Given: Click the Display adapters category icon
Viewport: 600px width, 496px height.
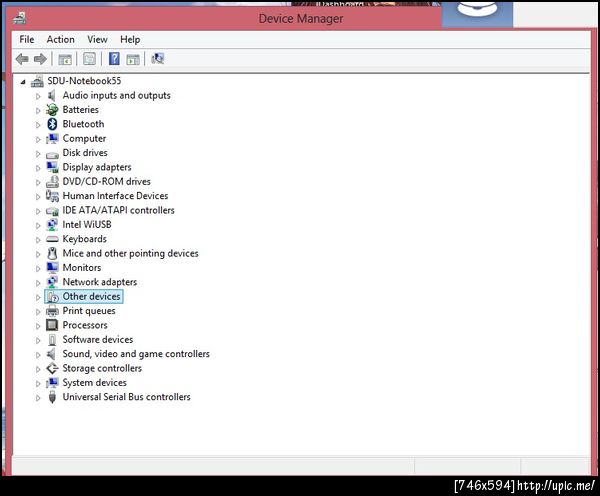Looking at the screenshot, I should [52, 167].
